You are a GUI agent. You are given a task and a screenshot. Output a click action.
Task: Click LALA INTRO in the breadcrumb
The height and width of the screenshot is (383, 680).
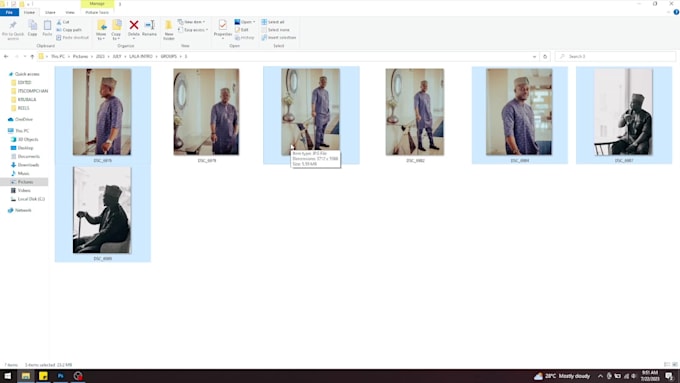click(141, 56)
